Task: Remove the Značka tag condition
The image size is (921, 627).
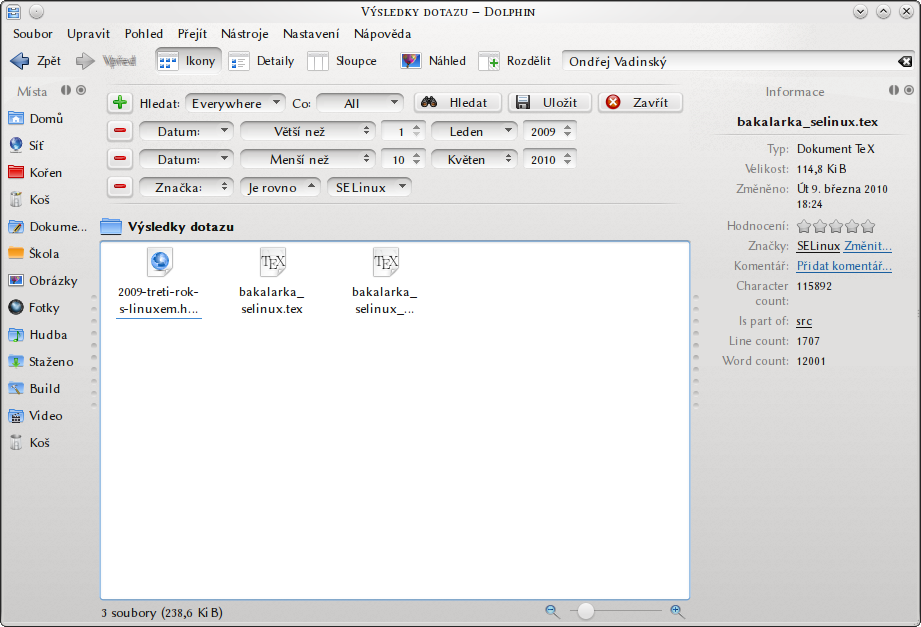Action: point(120,187)
